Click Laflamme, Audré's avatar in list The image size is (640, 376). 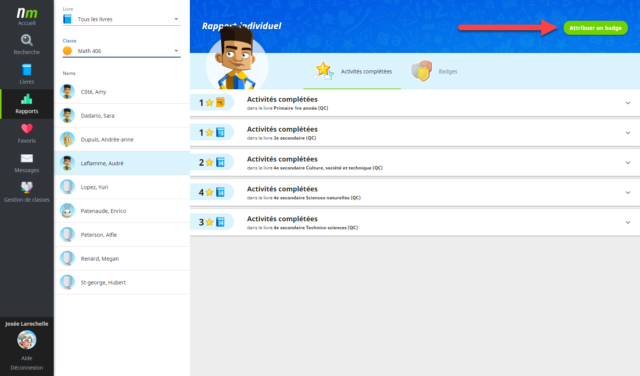tap(67, 163)
